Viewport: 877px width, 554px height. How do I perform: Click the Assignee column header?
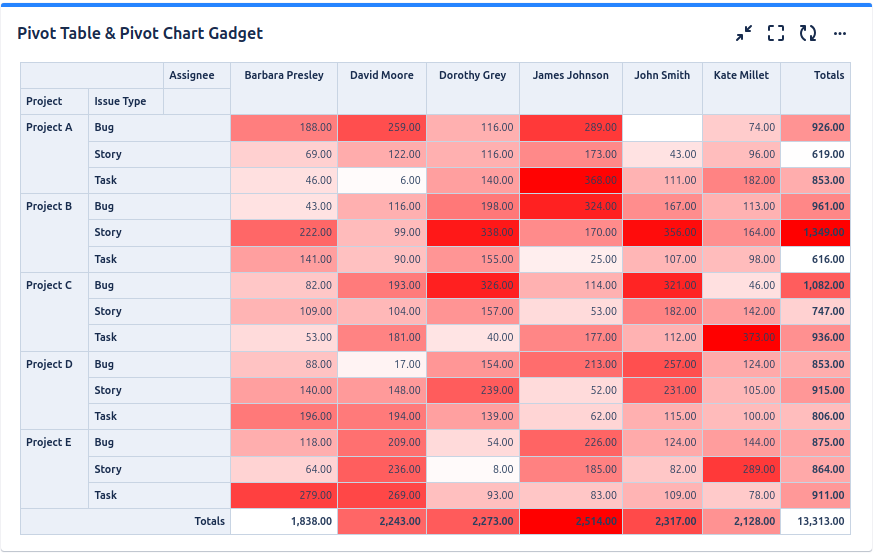(x=191, y=75)
